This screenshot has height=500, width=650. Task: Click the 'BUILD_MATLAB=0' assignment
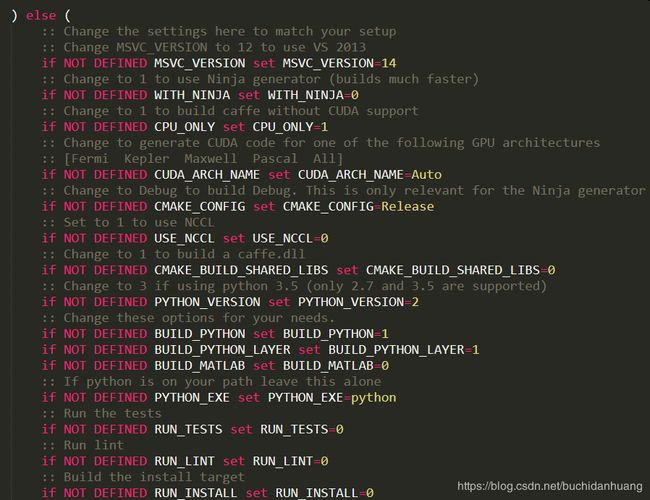pos(335,366)
